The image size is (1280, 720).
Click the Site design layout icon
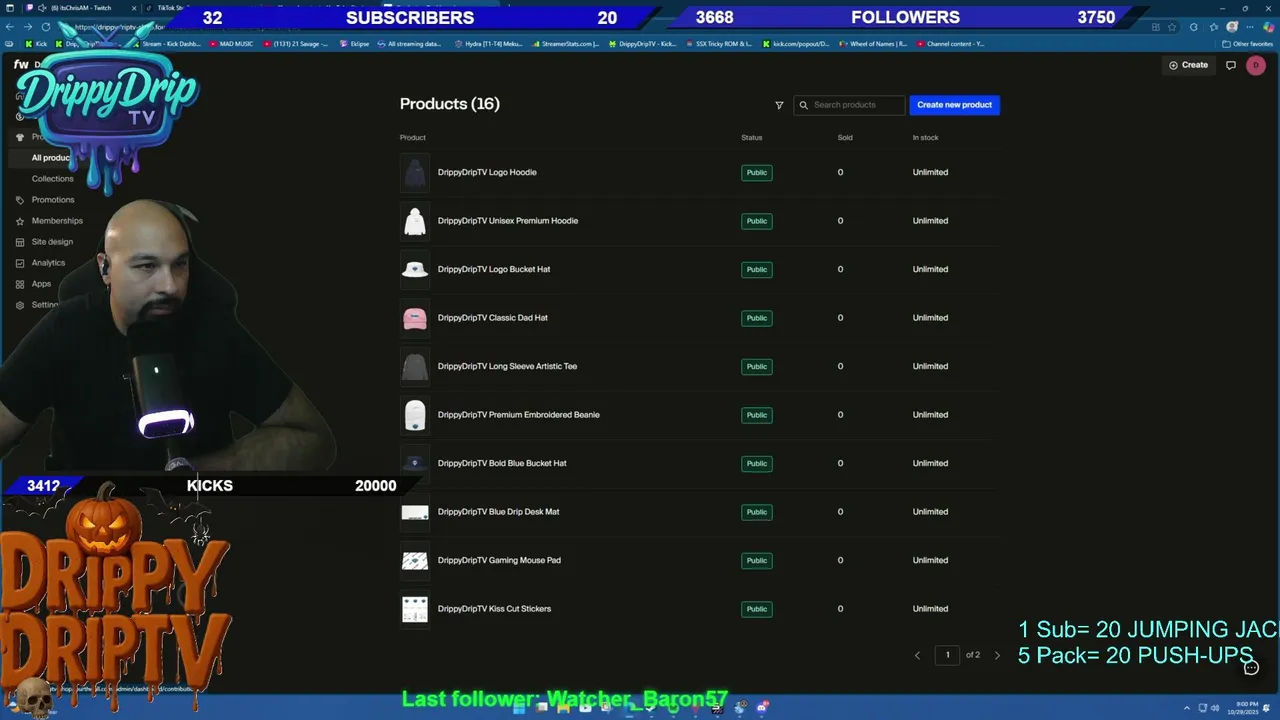[x=20, y=242]
